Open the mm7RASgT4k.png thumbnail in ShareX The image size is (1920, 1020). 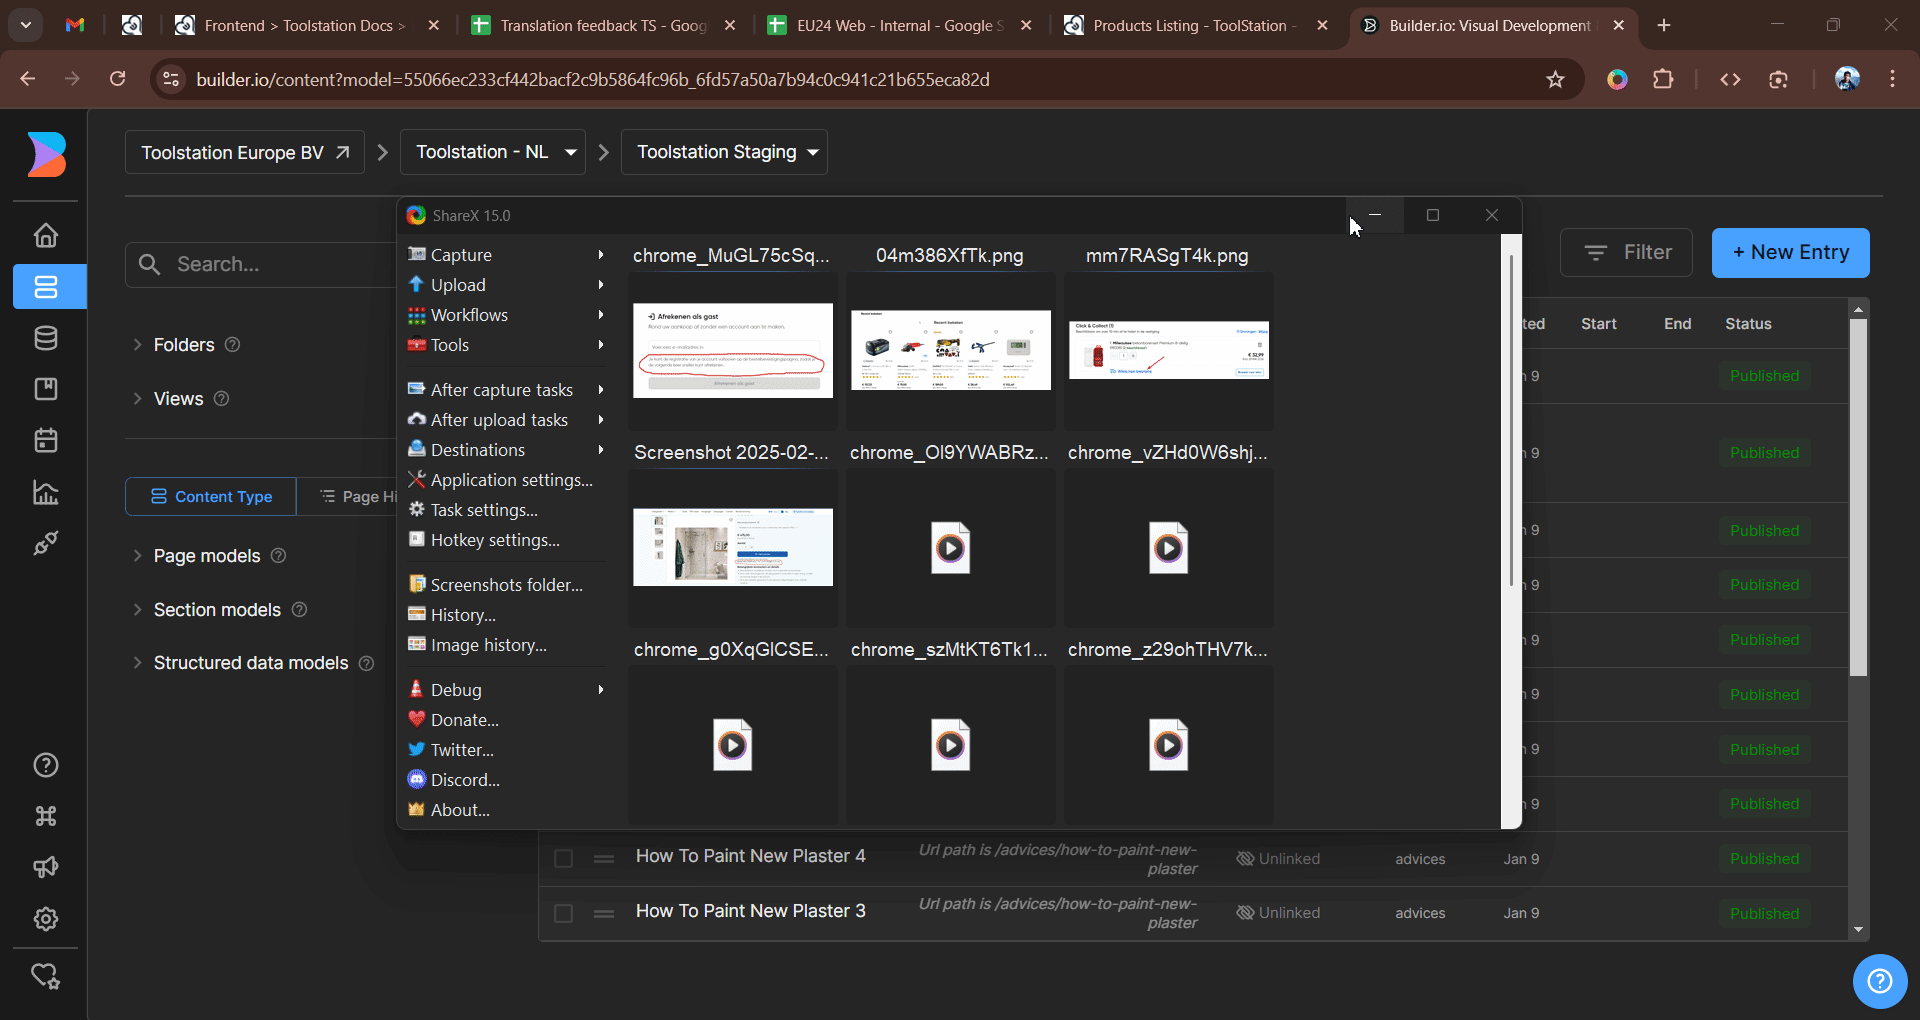click(x=1167, y=349)
